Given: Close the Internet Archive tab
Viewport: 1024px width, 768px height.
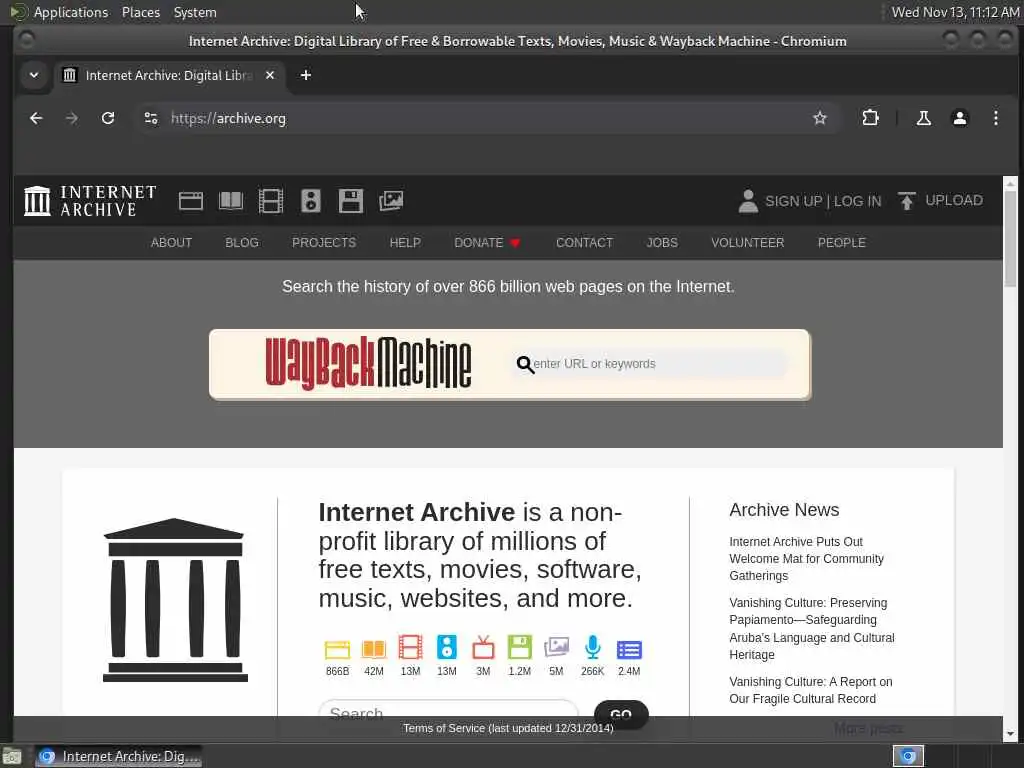Looking at the screenshot, I should (x=270, y=75).
